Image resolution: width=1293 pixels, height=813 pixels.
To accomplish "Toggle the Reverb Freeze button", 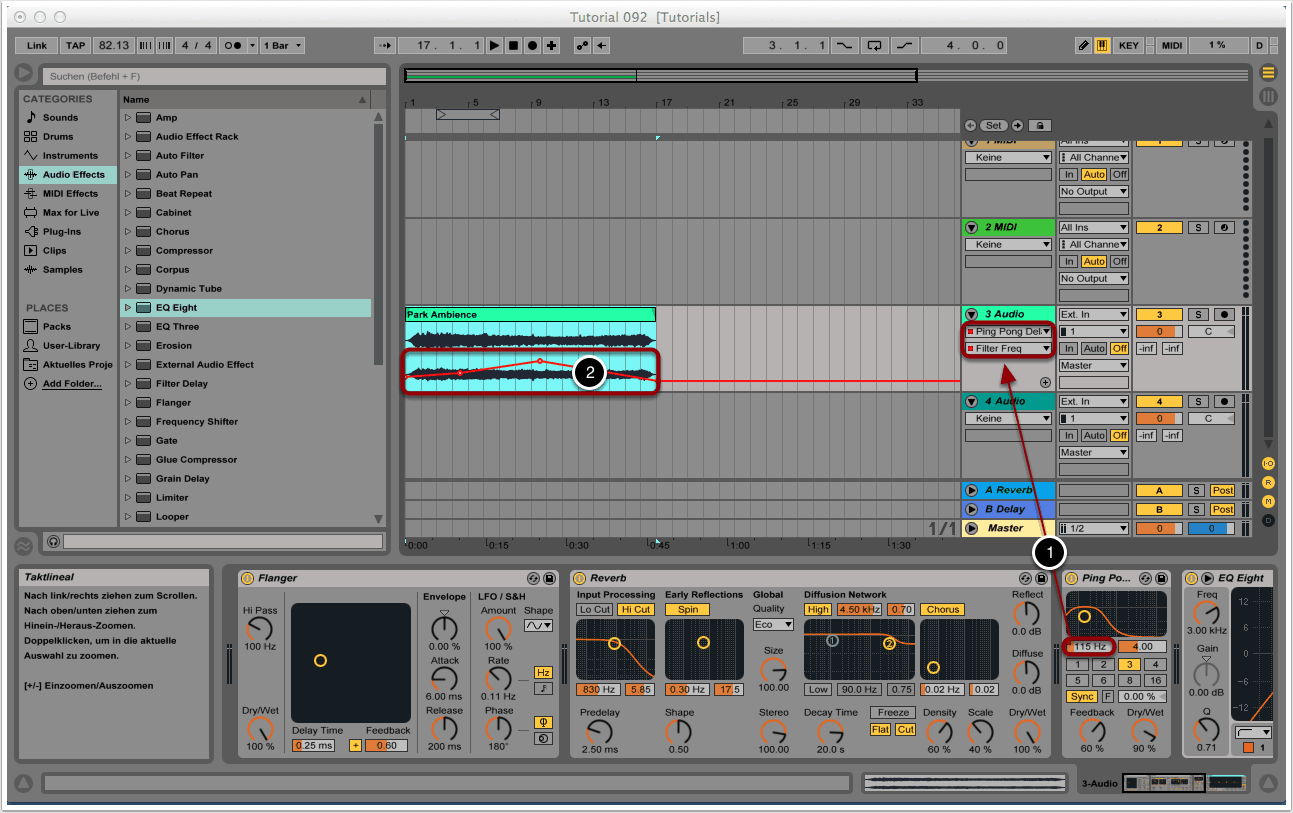I will pos(892,713).
